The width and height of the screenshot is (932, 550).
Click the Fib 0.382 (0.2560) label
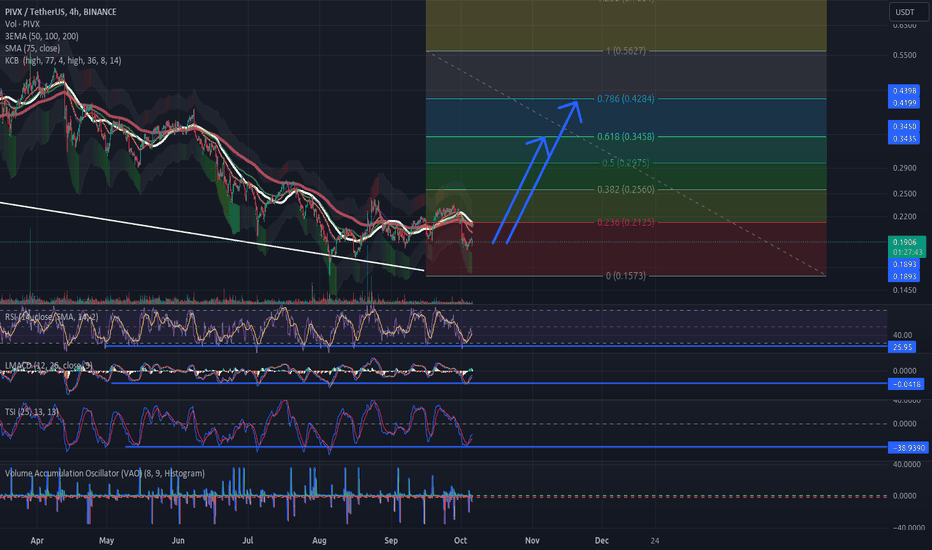coord(625,190)
